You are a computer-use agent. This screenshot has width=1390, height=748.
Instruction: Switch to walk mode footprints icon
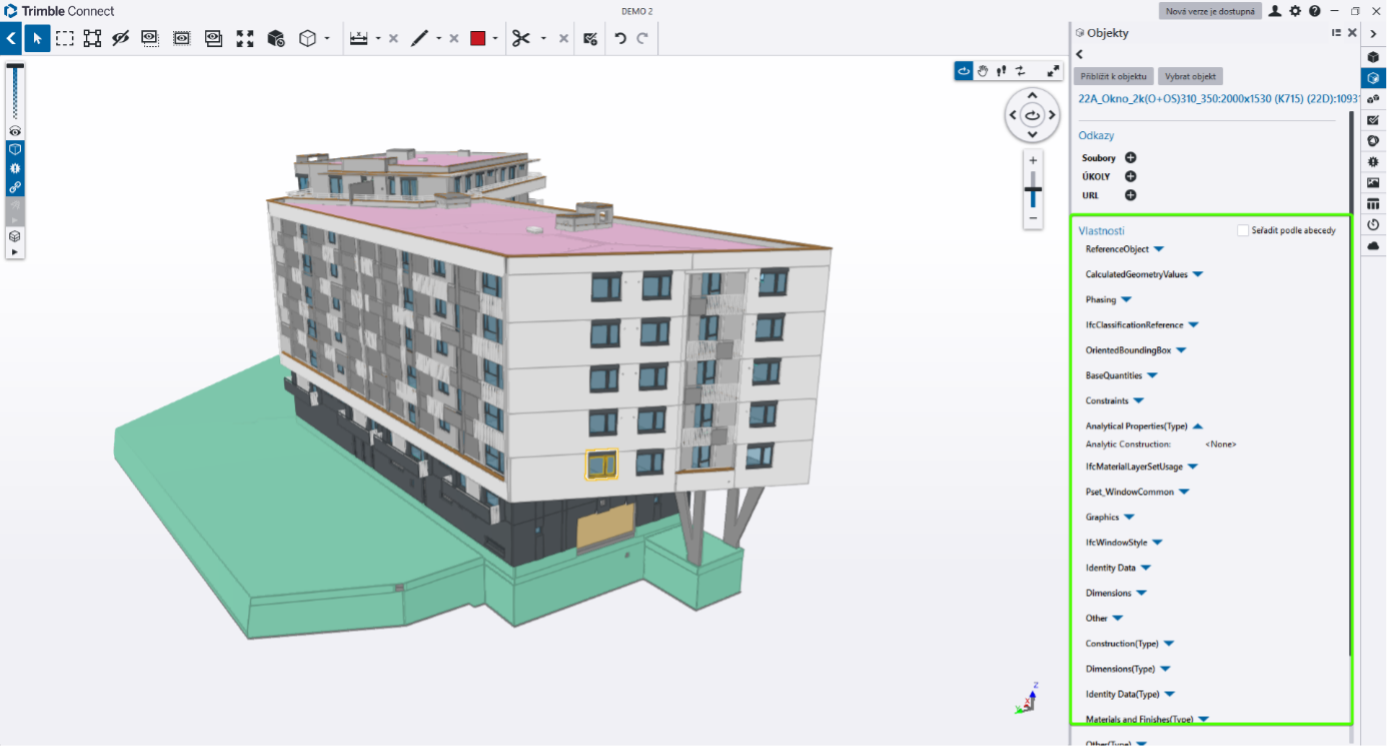tap(1002, 71)
